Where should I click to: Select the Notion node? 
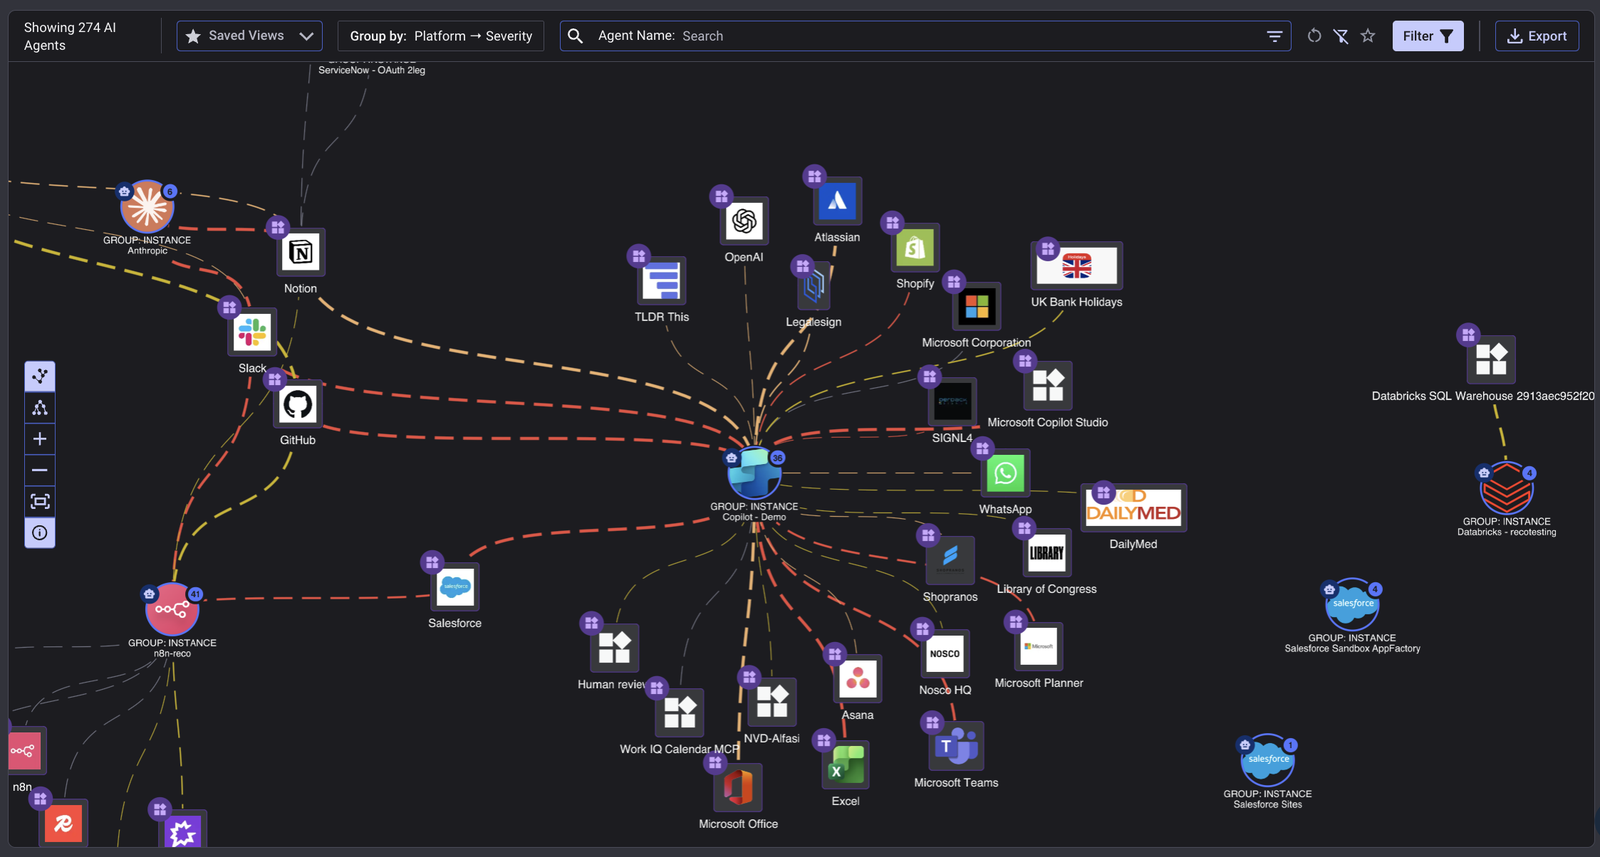click(301, 252)
